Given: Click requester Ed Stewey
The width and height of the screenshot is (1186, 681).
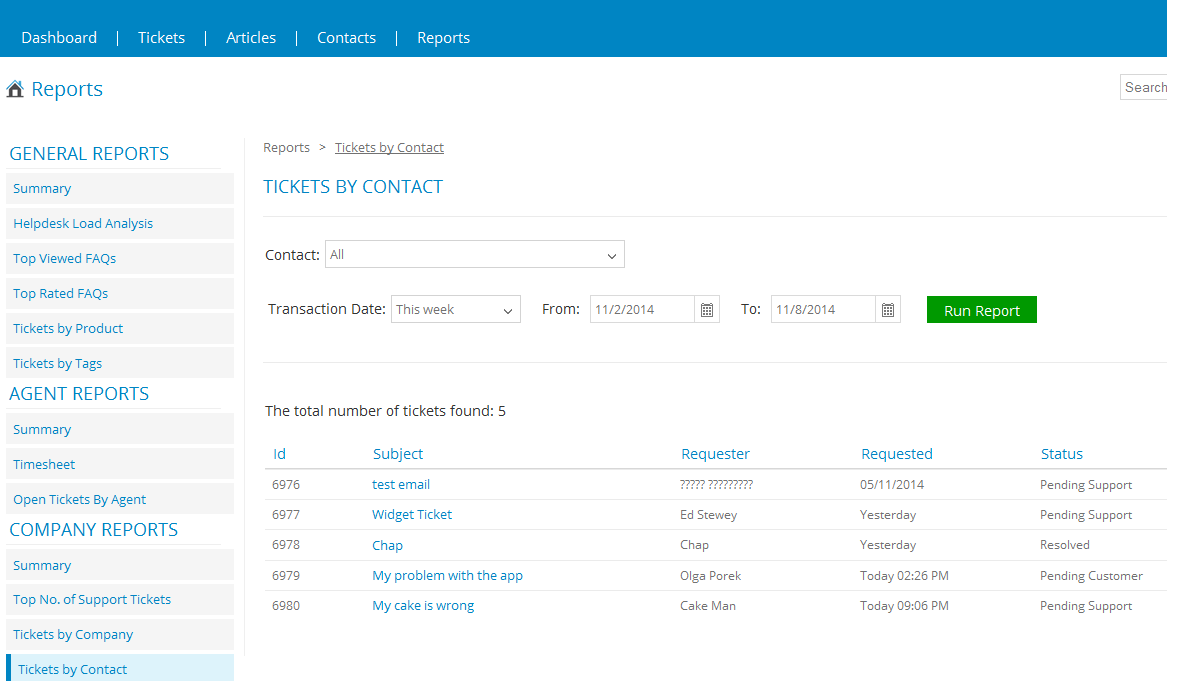Looking at the screenshot, I should pos(709,515).
